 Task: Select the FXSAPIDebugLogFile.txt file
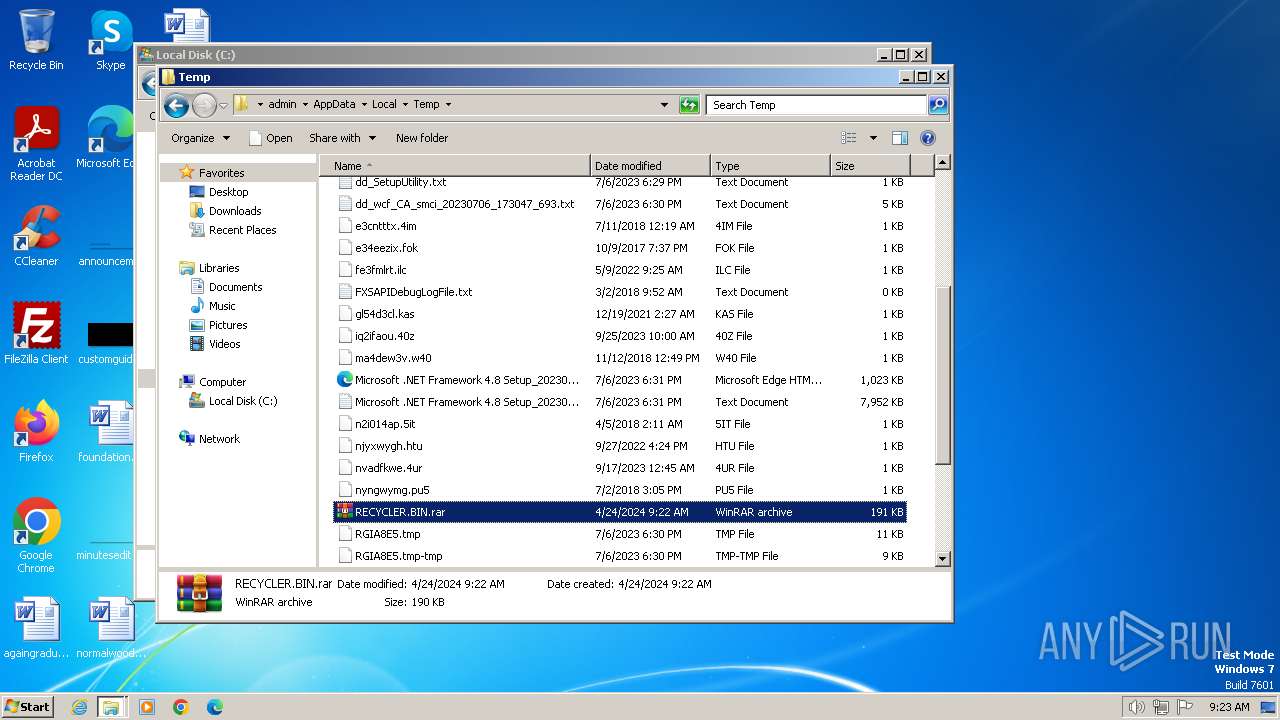[x=620, y=292]
